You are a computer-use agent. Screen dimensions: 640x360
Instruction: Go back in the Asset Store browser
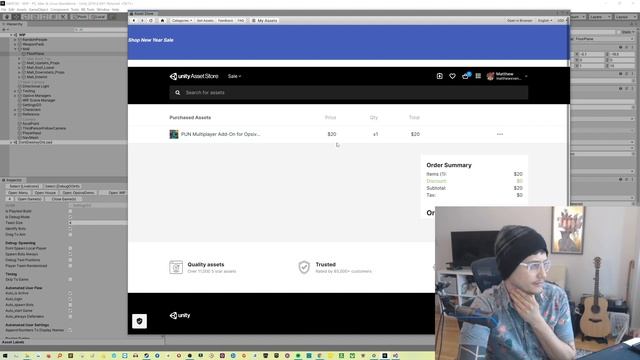[x=134, y=20]
